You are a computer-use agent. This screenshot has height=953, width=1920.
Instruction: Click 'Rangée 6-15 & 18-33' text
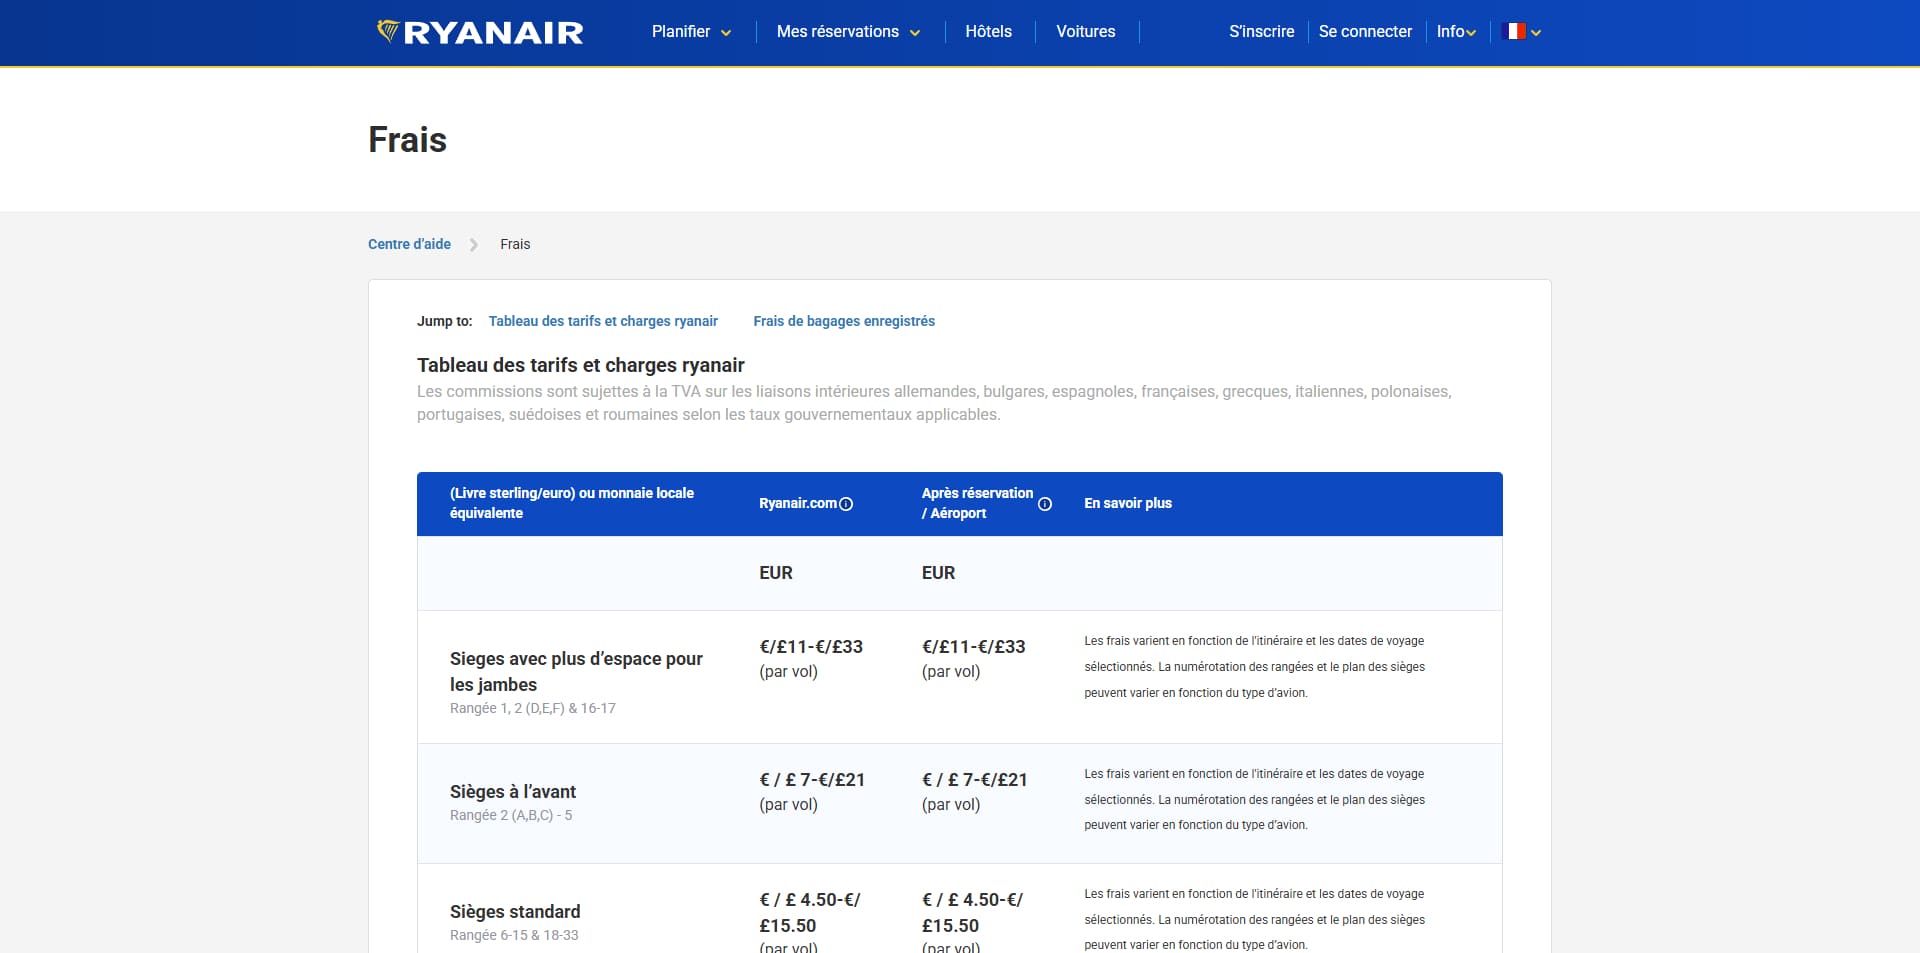pos(514,935)
